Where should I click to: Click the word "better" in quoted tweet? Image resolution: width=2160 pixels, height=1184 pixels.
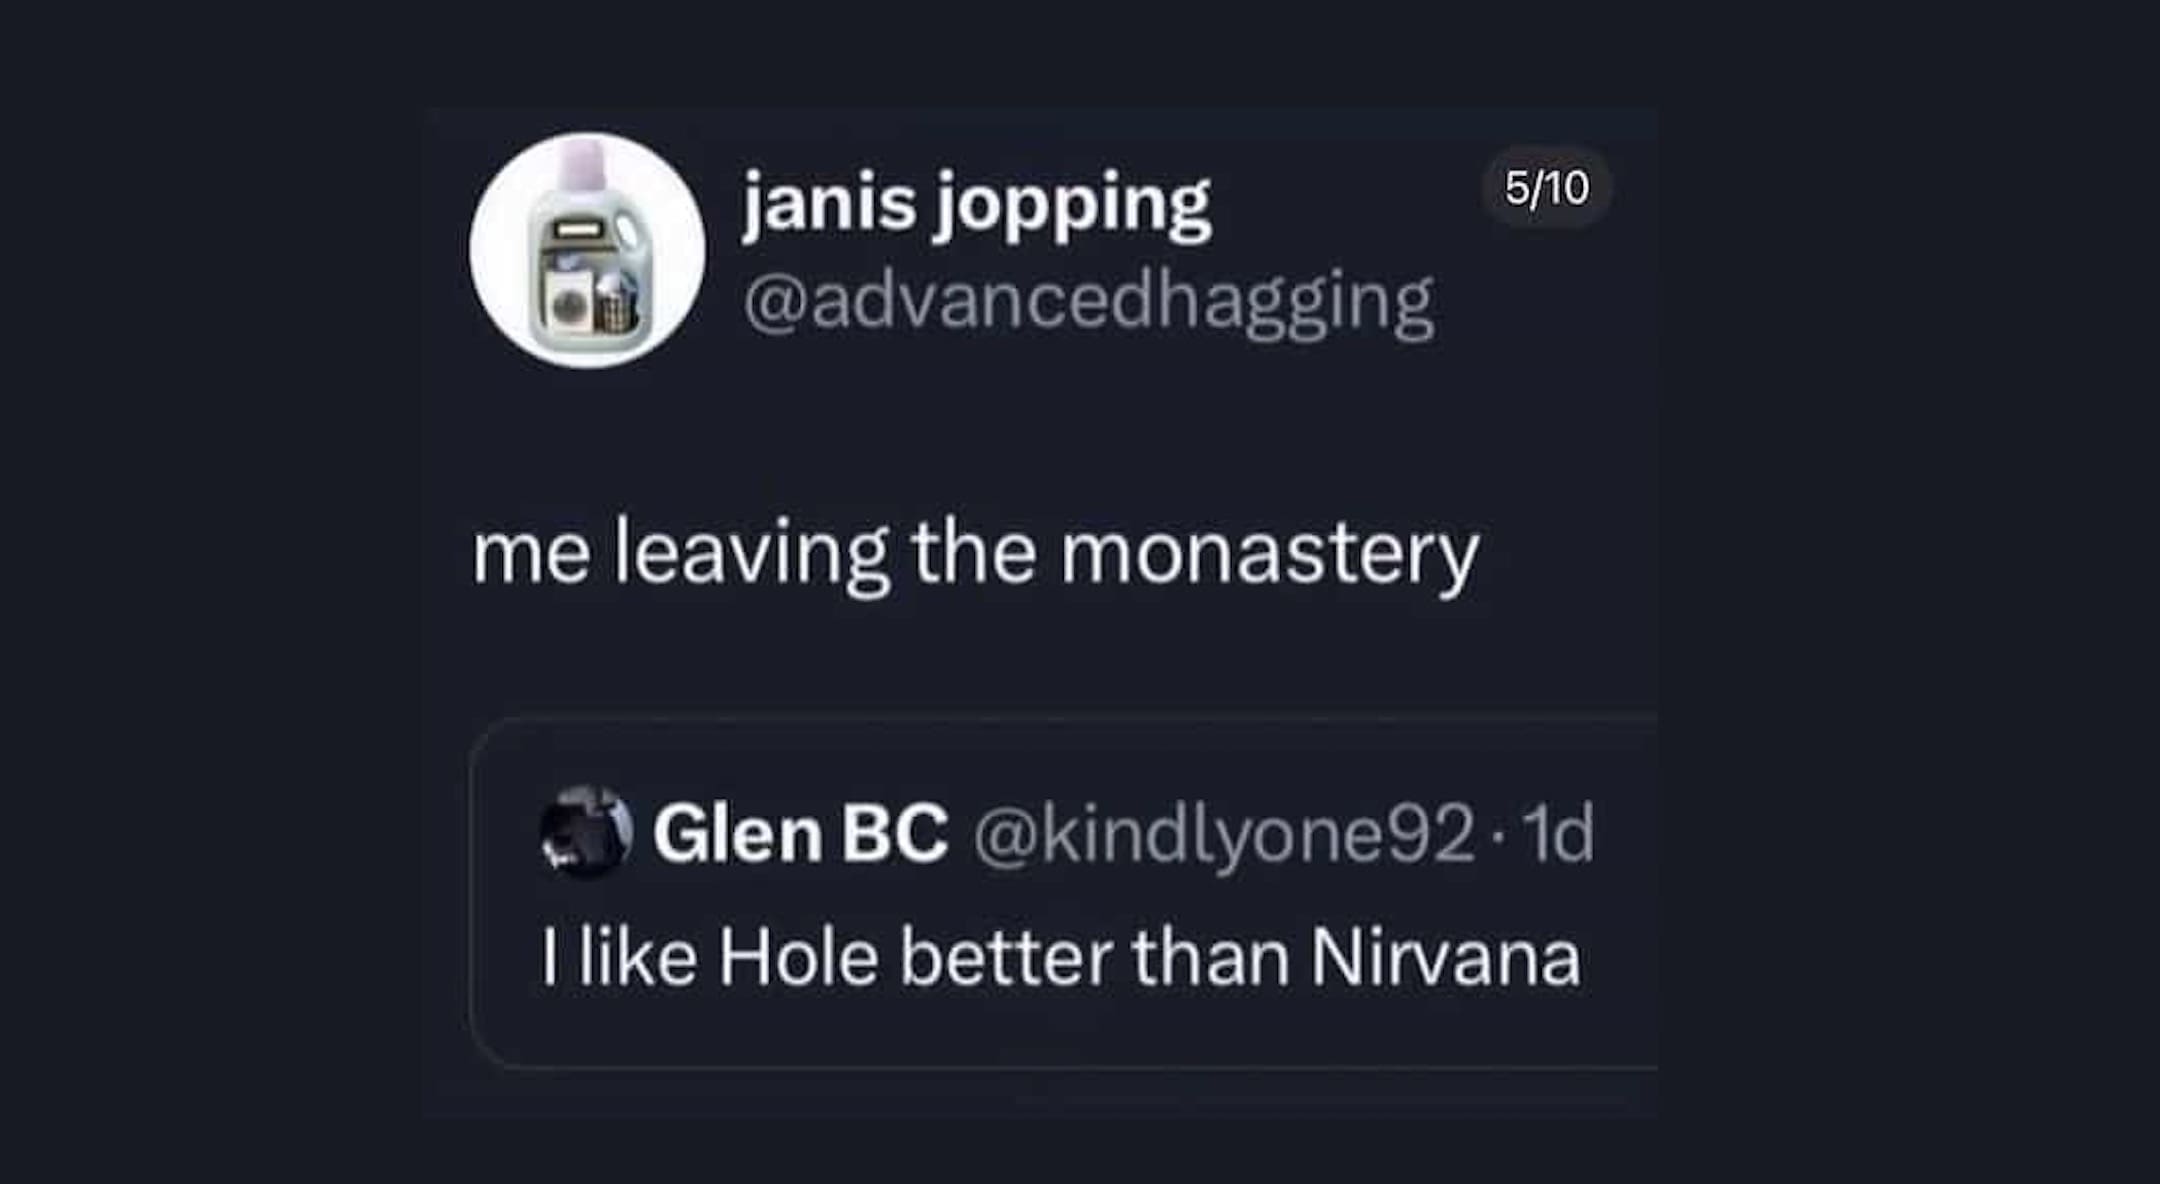pyautogui.click(x=1005, y=958)
